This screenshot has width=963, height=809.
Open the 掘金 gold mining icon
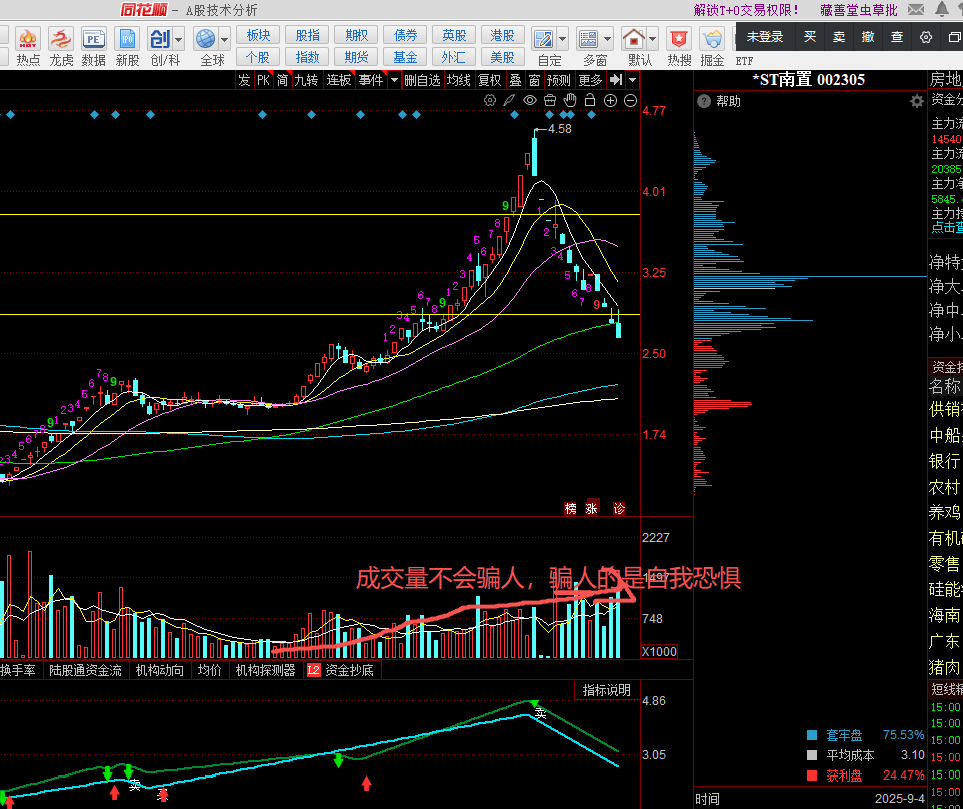click(712, 39)
